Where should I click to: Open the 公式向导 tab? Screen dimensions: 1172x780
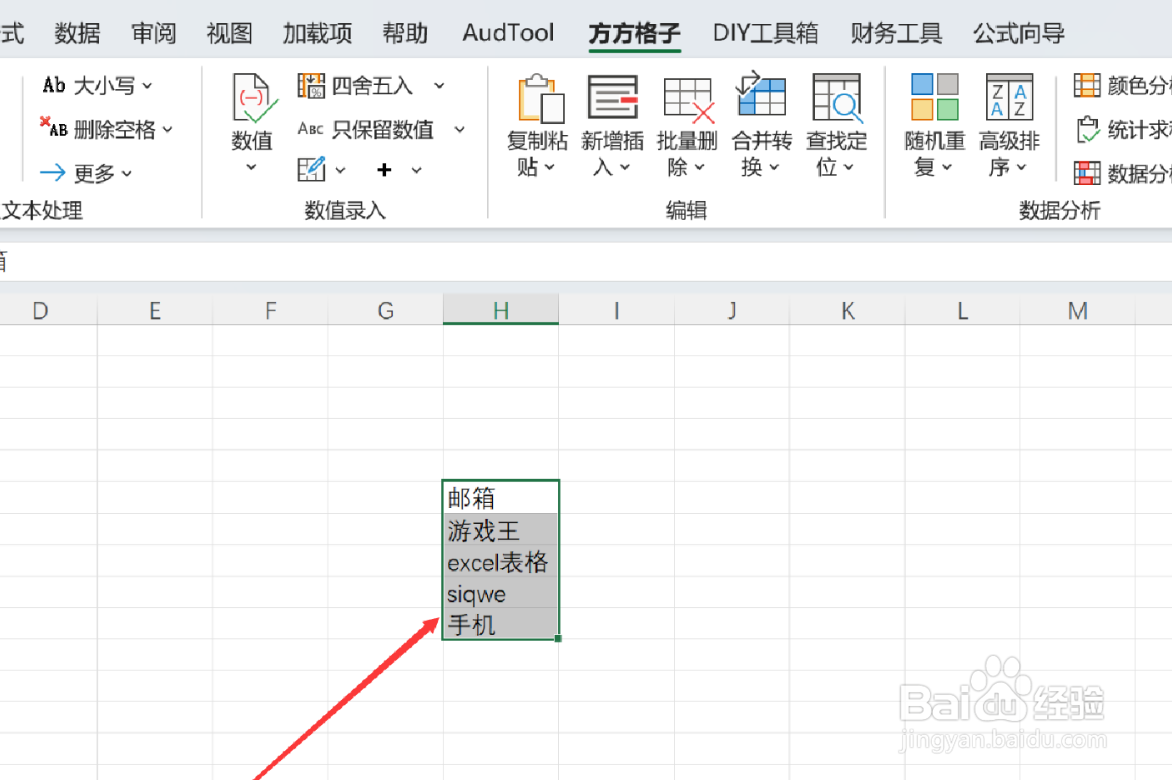1019,33
